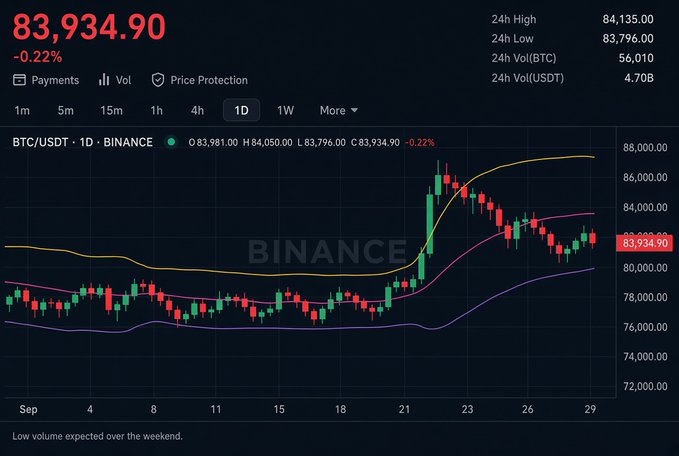Screen dimensions: 679x456
Task: Click the -0.22% change under headline price
Action: pyautogui.click(x=38, y=57)
